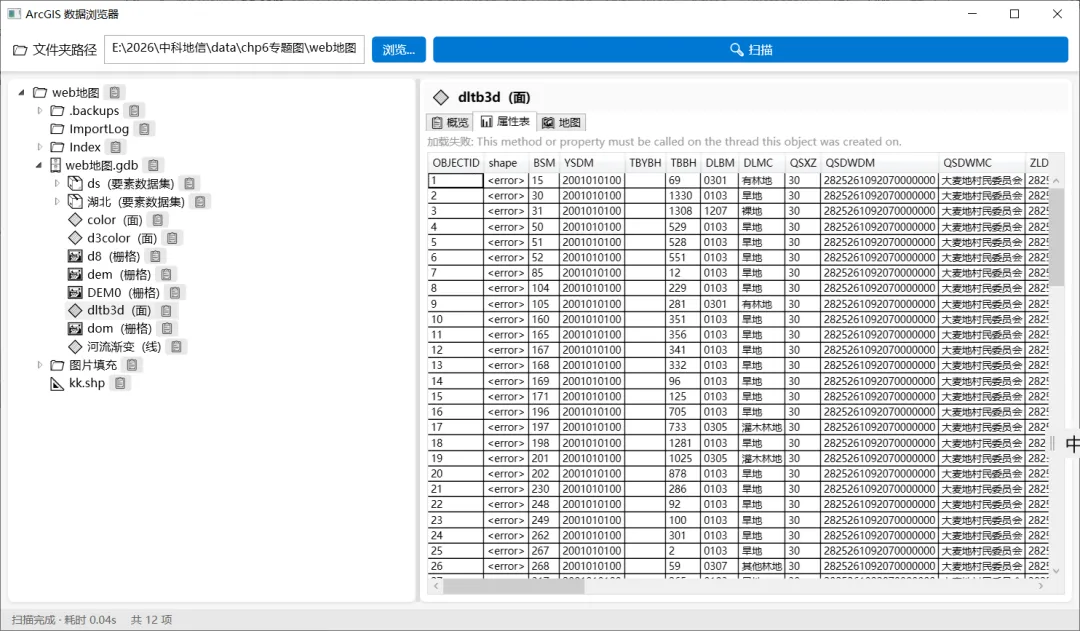Expand the ds feature dataset
The height and width of the screenshot is (631, 1080).
[57, 183]
